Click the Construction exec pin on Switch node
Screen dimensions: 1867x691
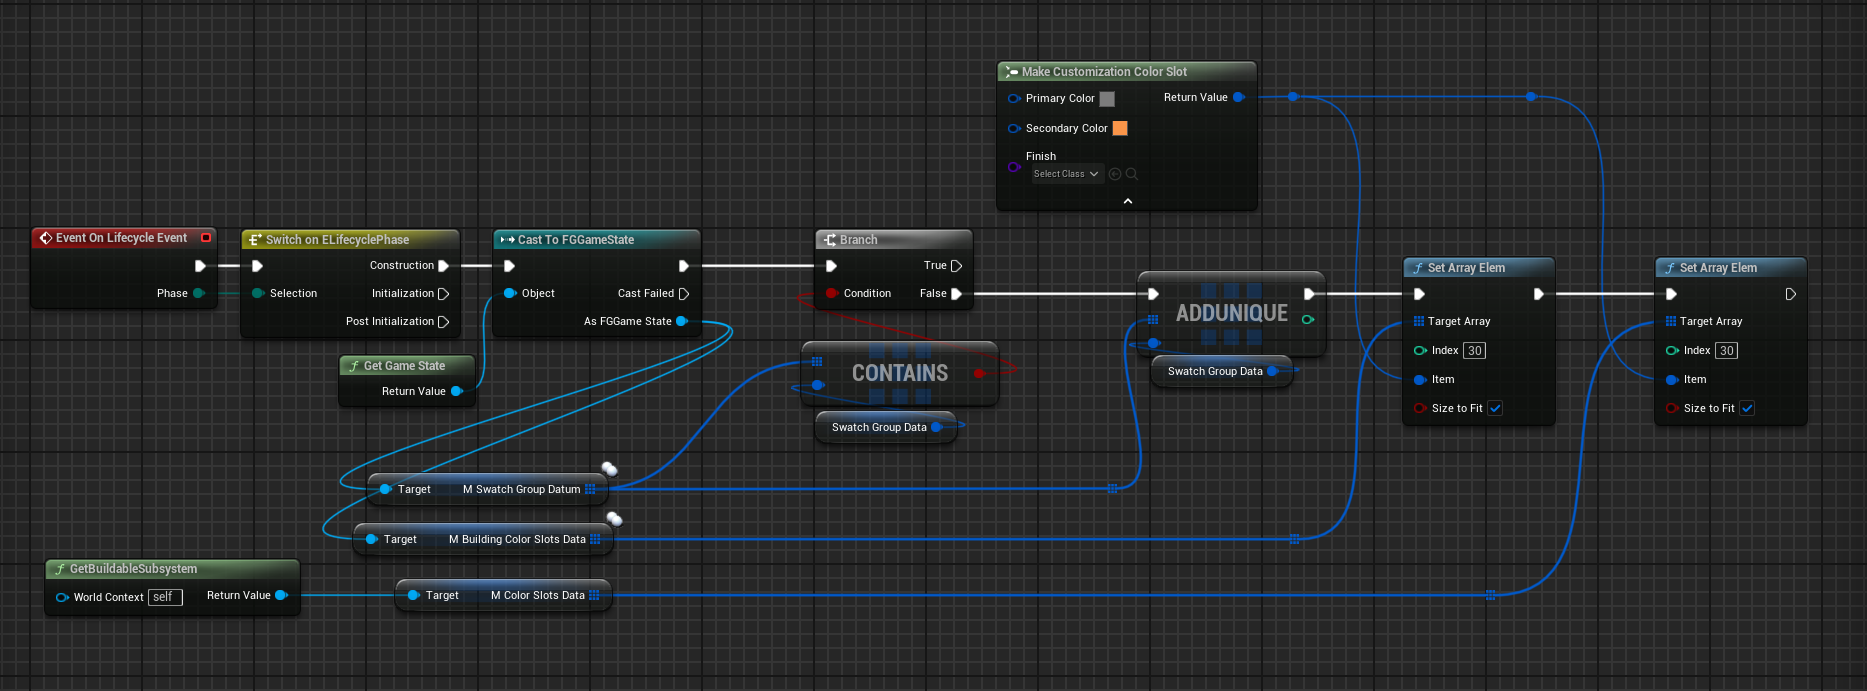click(x=443, y=266)
